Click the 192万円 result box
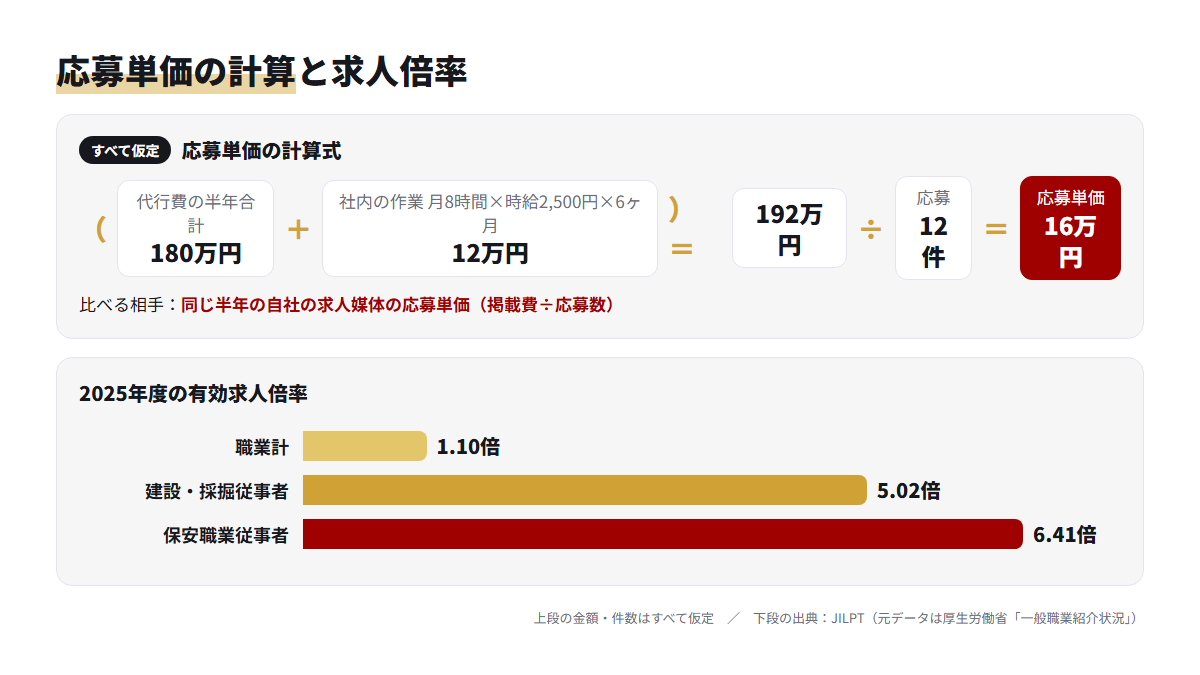This screenshot has width=1200, height=675. click(789, 228)
